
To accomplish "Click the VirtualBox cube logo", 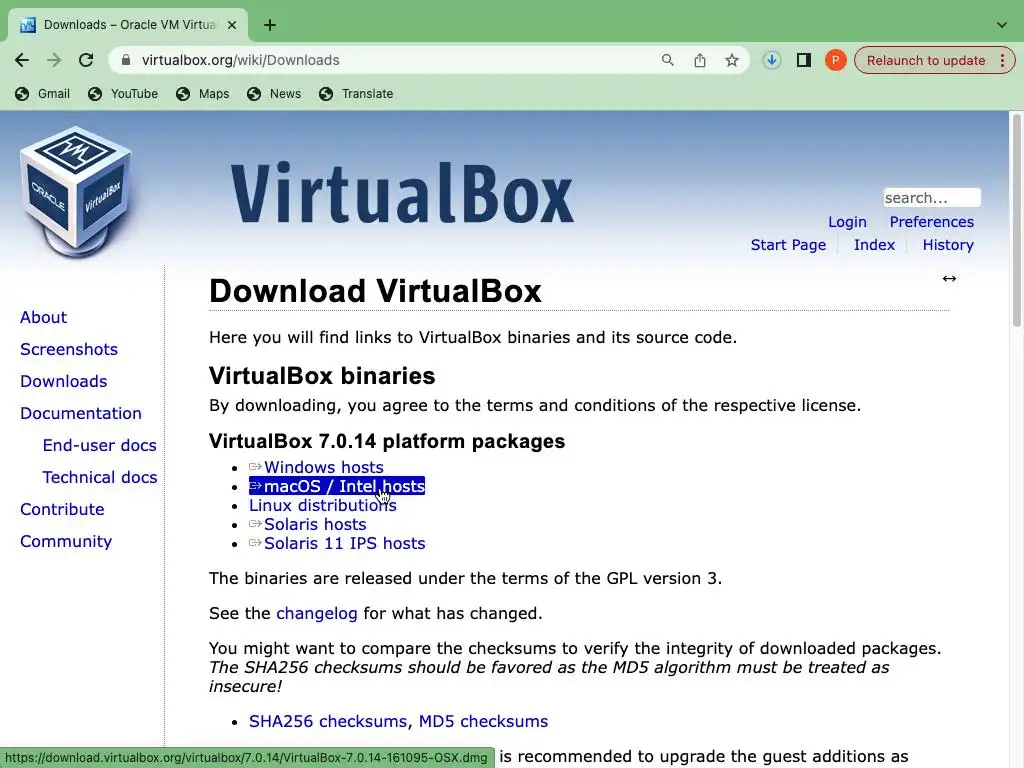I will coord(76,192).
